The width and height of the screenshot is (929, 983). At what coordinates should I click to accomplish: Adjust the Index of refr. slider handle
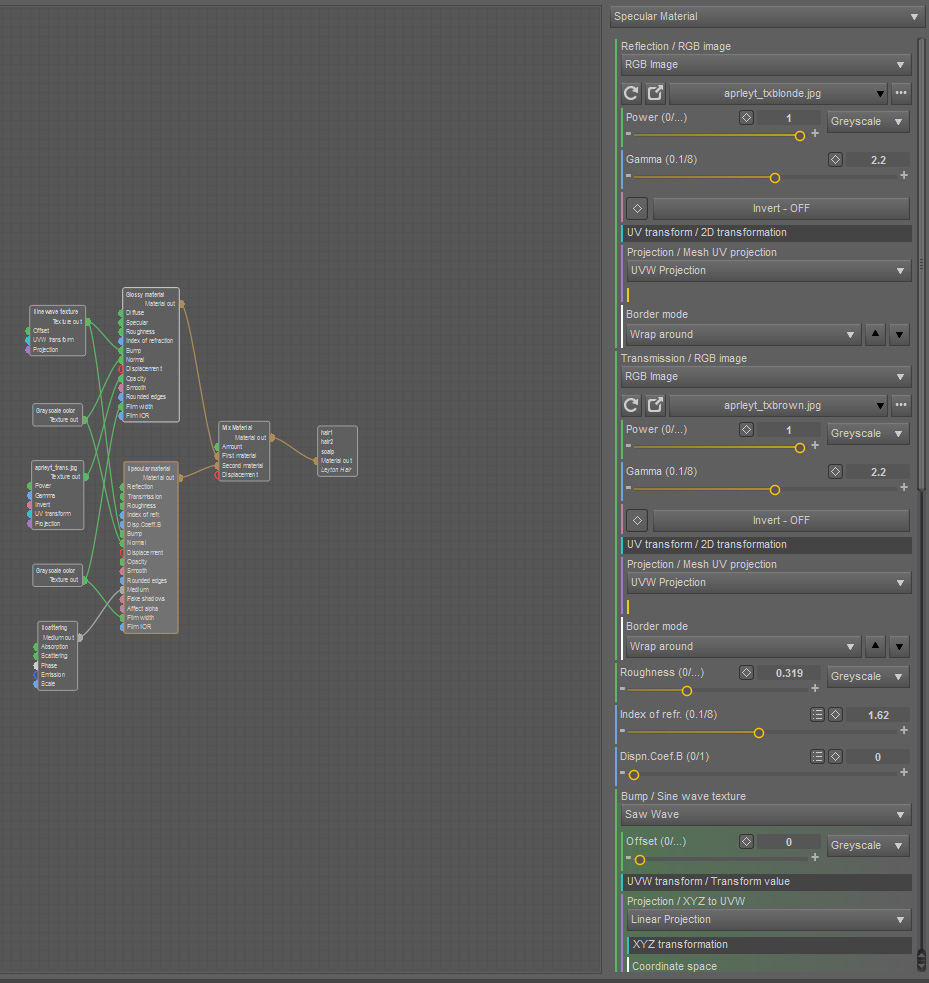759,733
